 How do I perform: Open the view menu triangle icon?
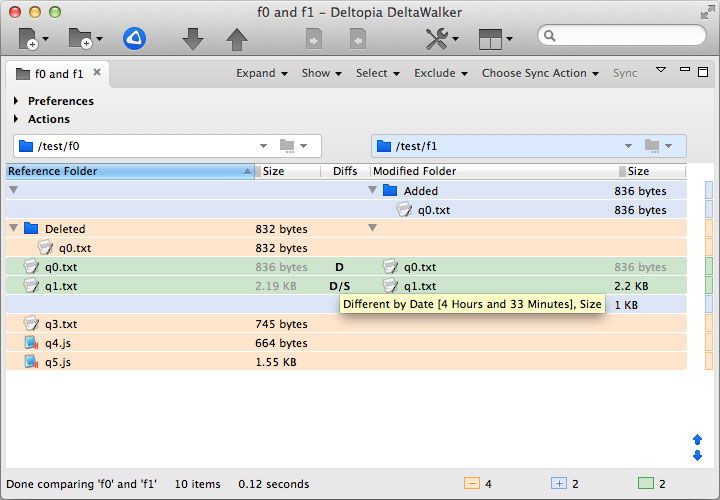[x=661, y=70]
